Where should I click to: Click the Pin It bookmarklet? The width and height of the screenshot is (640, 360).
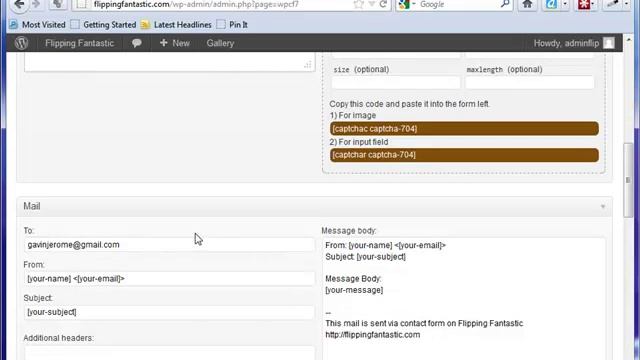[x=232, y=25]
